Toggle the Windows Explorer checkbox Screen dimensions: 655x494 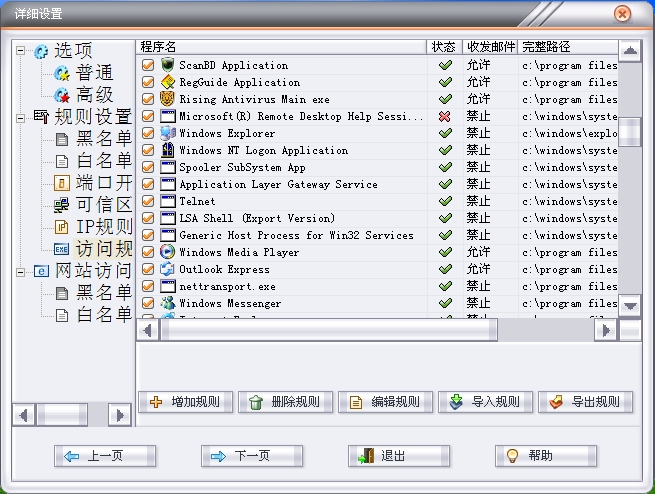(x=148, y=133)
